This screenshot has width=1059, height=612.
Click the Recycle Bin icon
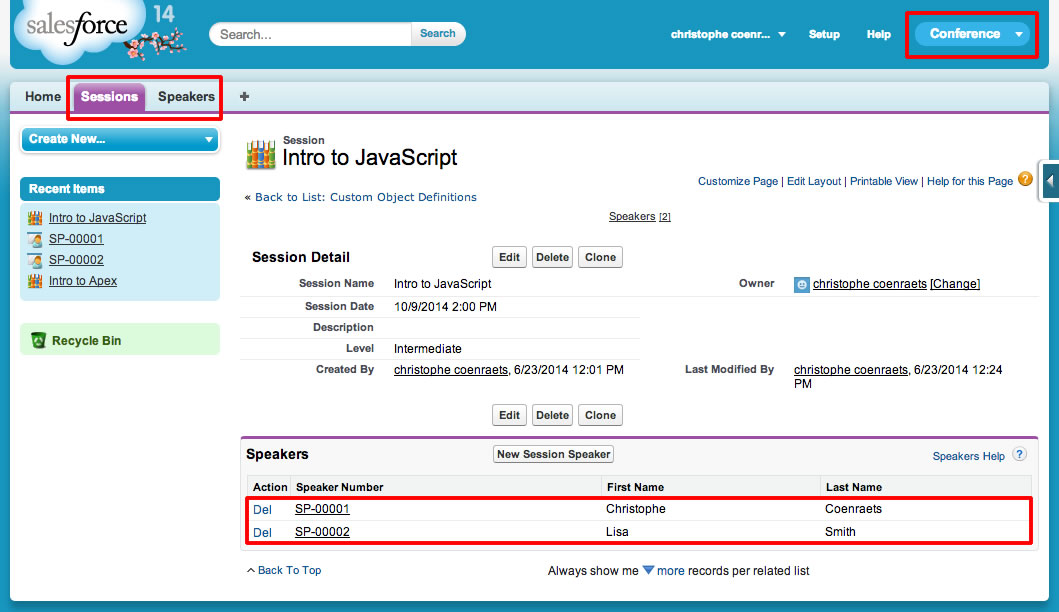tap(38, 340)
